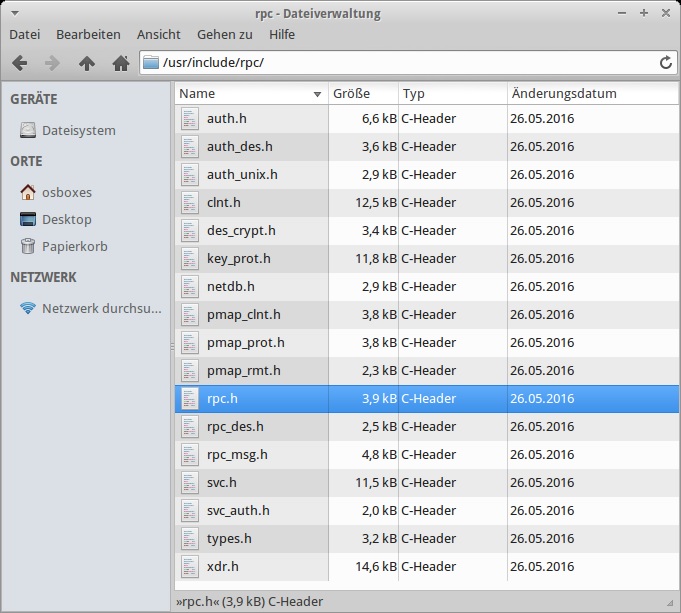Select the file xdr.h
The width and height of the screenshot is (681, 613).
[223, 567]
